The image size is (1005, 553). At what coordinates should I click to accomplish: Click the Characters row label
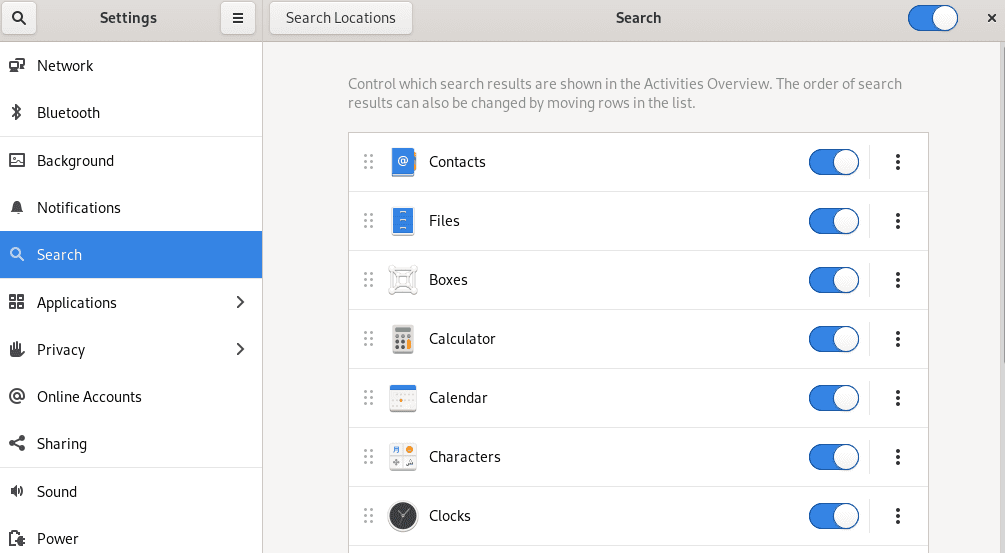pyautogui.click(x=465, y=457)
